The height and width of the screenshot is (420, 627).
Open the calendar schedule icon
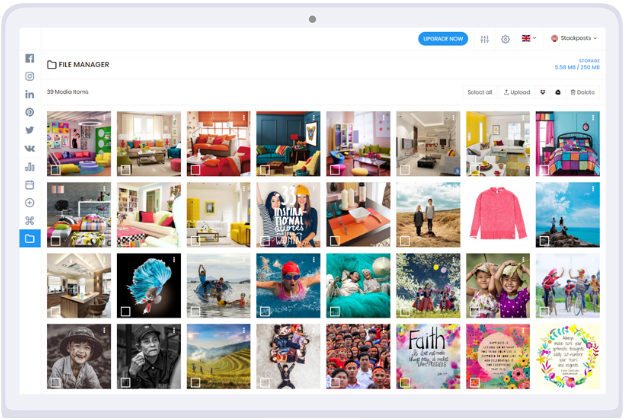point(30,185)
